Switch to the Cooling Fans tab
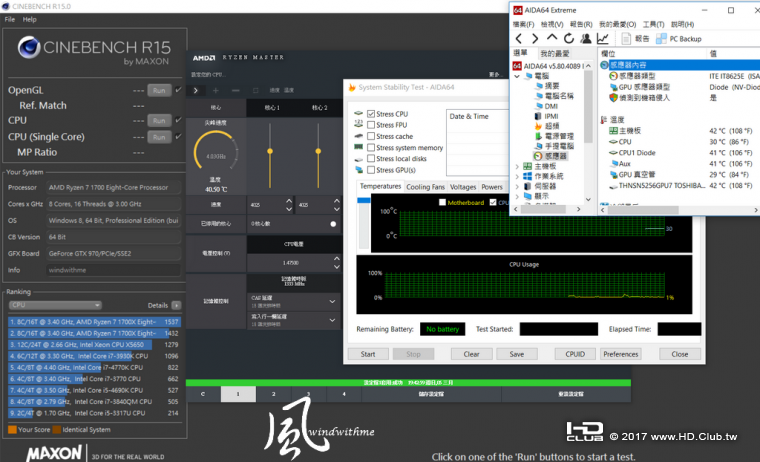This screenshot has height=462, width=760. pyautogui.click(x=425, y=187)
